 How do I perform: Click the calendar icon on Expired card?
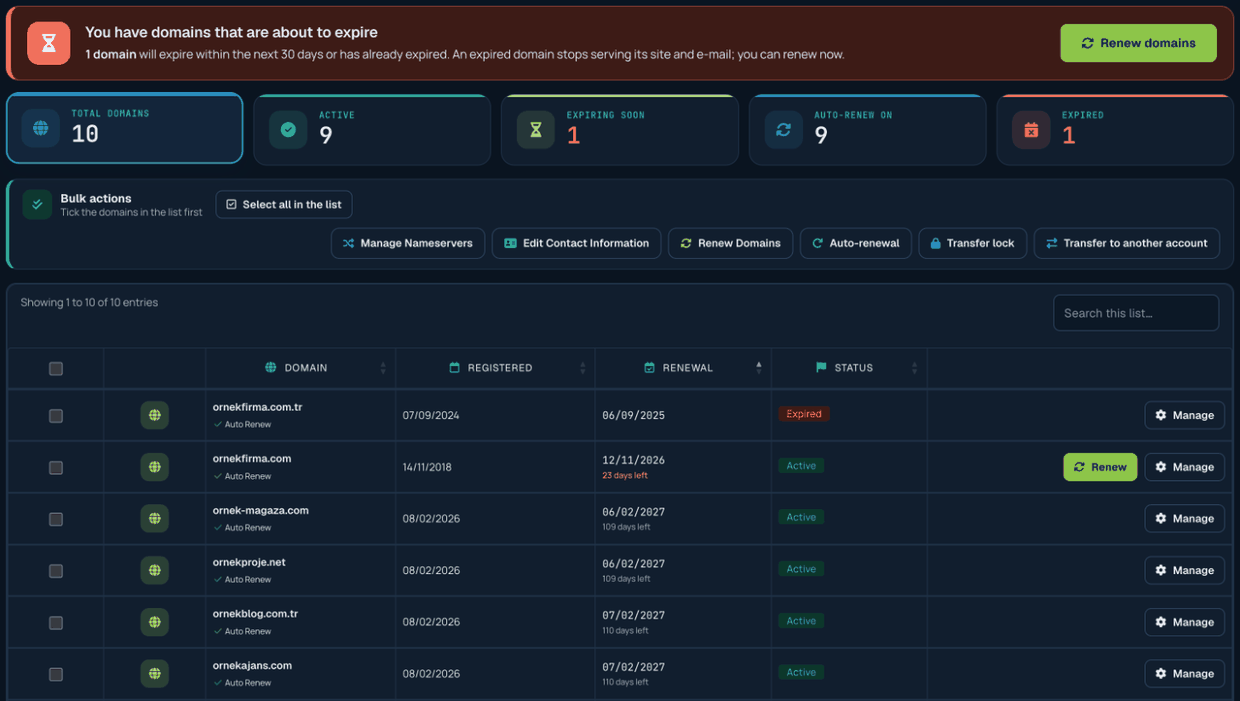click(x=1031, y=130)
